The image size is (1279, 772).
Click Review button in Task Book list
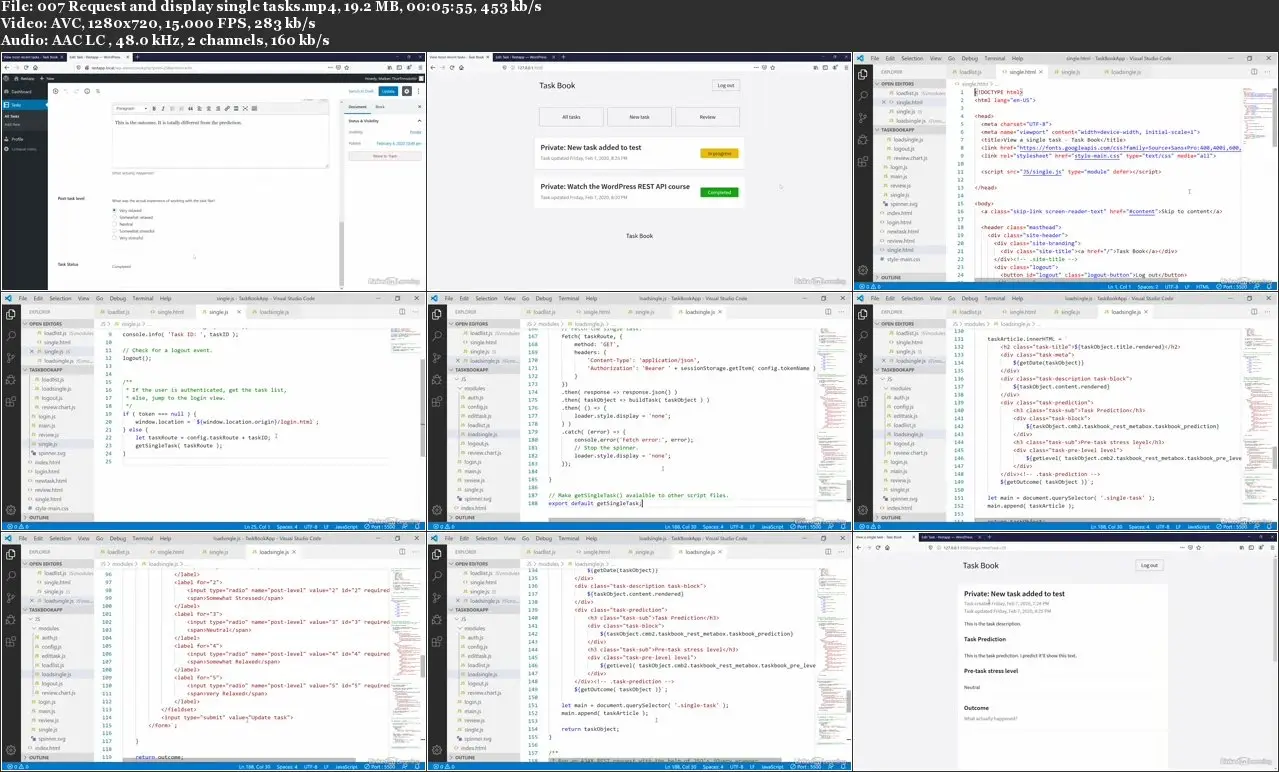707,117
